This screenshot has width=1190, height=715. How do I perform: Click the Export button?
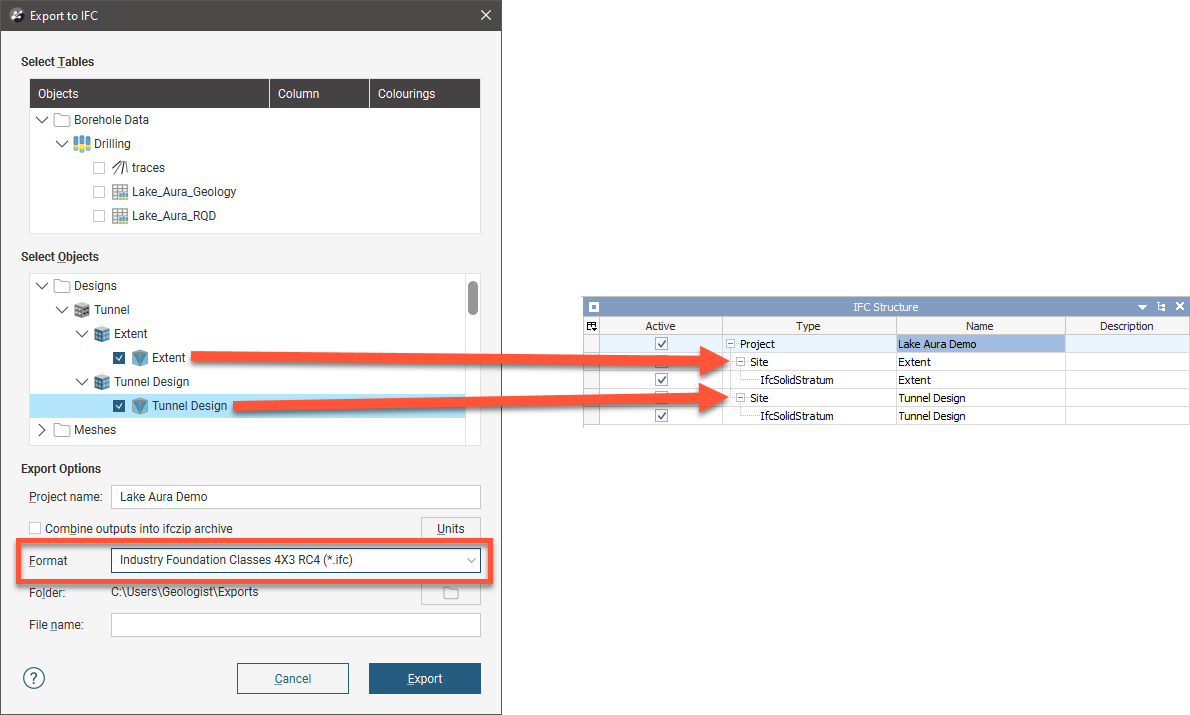point(425,679)
